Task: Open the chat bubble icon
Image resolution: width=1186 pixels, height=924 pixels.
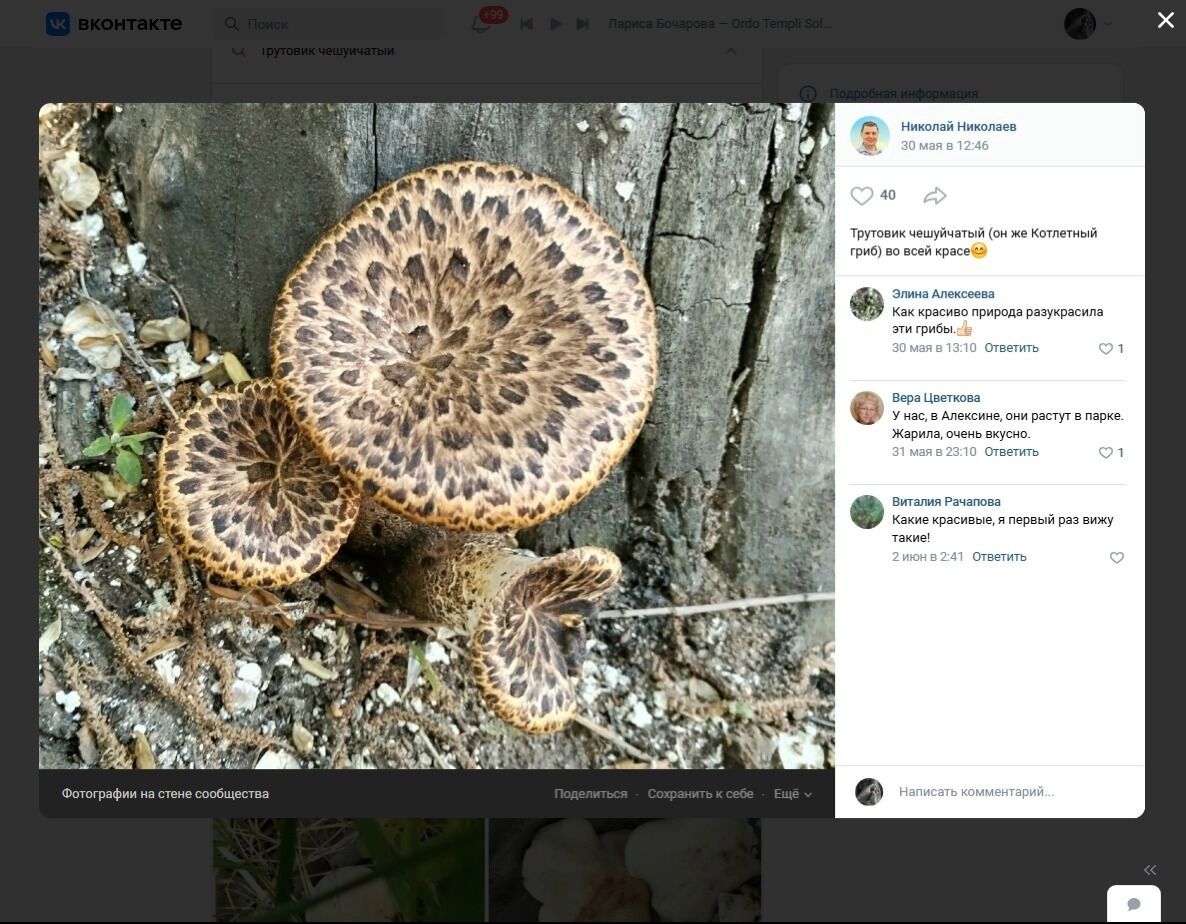Action: (1133, 904)
